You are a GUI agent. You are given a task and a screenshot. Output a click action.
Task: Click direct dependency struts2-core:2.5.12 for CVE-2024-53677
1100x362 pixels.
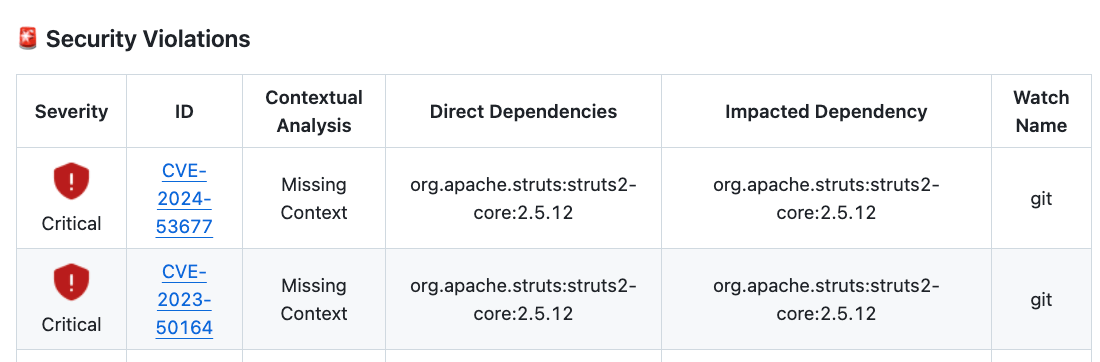(523, 199)
